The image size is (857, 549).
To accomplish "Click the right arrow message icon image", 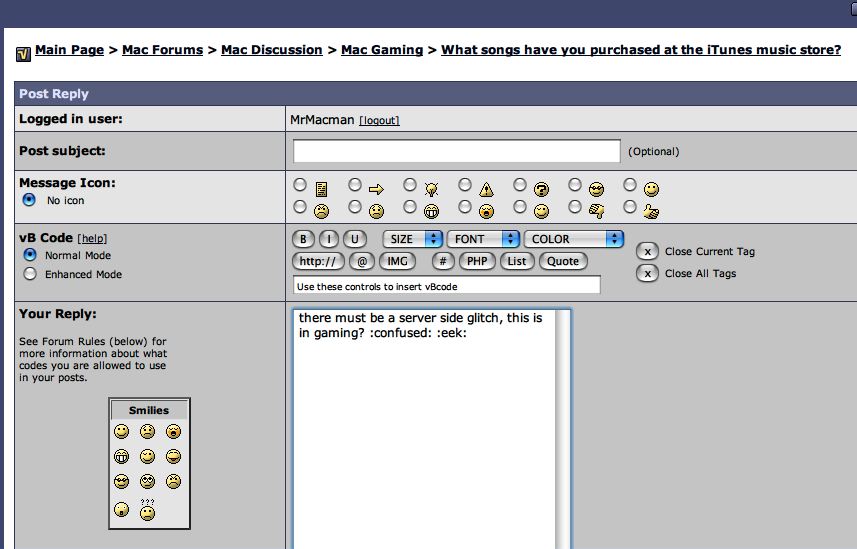I will pos(376,189).
